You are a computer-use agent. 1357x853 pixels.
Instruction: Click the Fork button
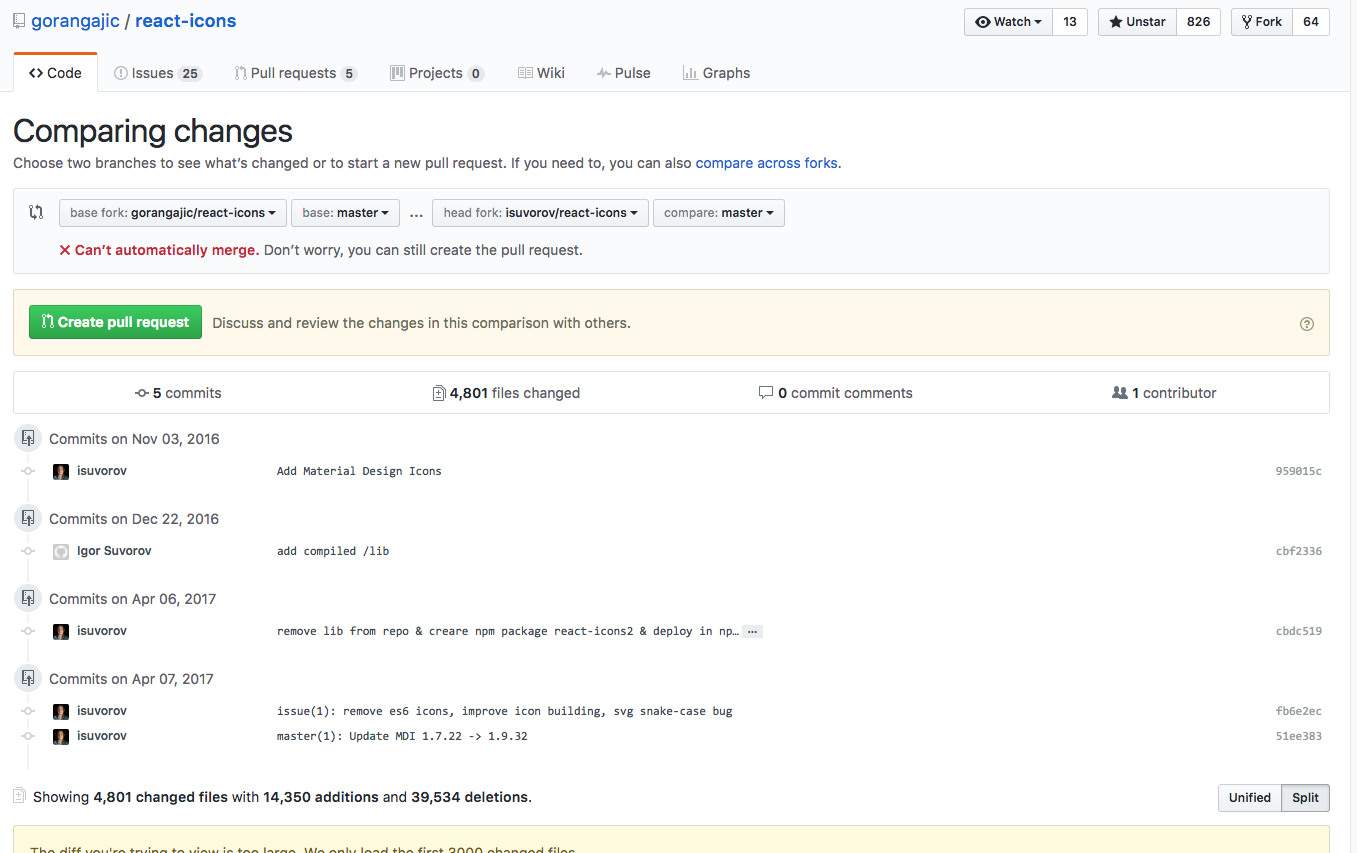pos(1261,22)
